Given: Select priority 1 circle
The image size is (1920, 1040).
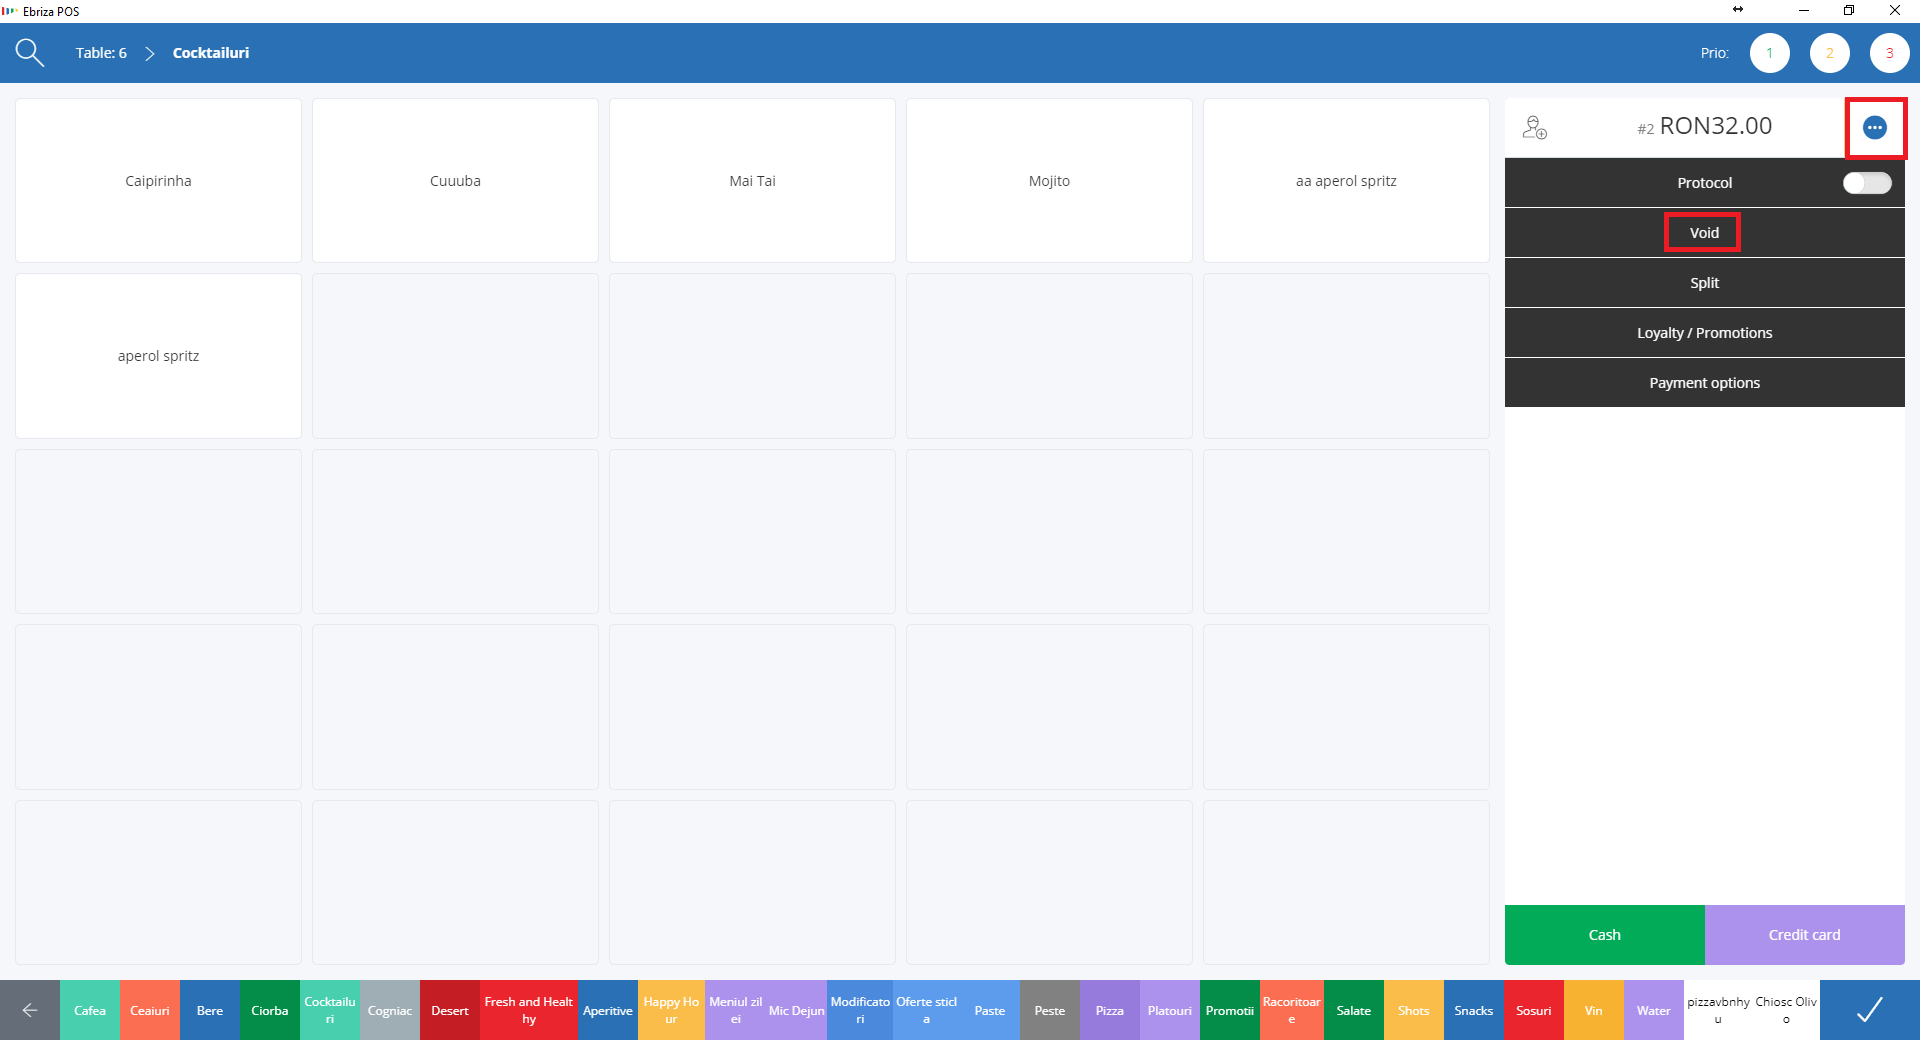Looking at the screenshot, I should pos(1770,53).
